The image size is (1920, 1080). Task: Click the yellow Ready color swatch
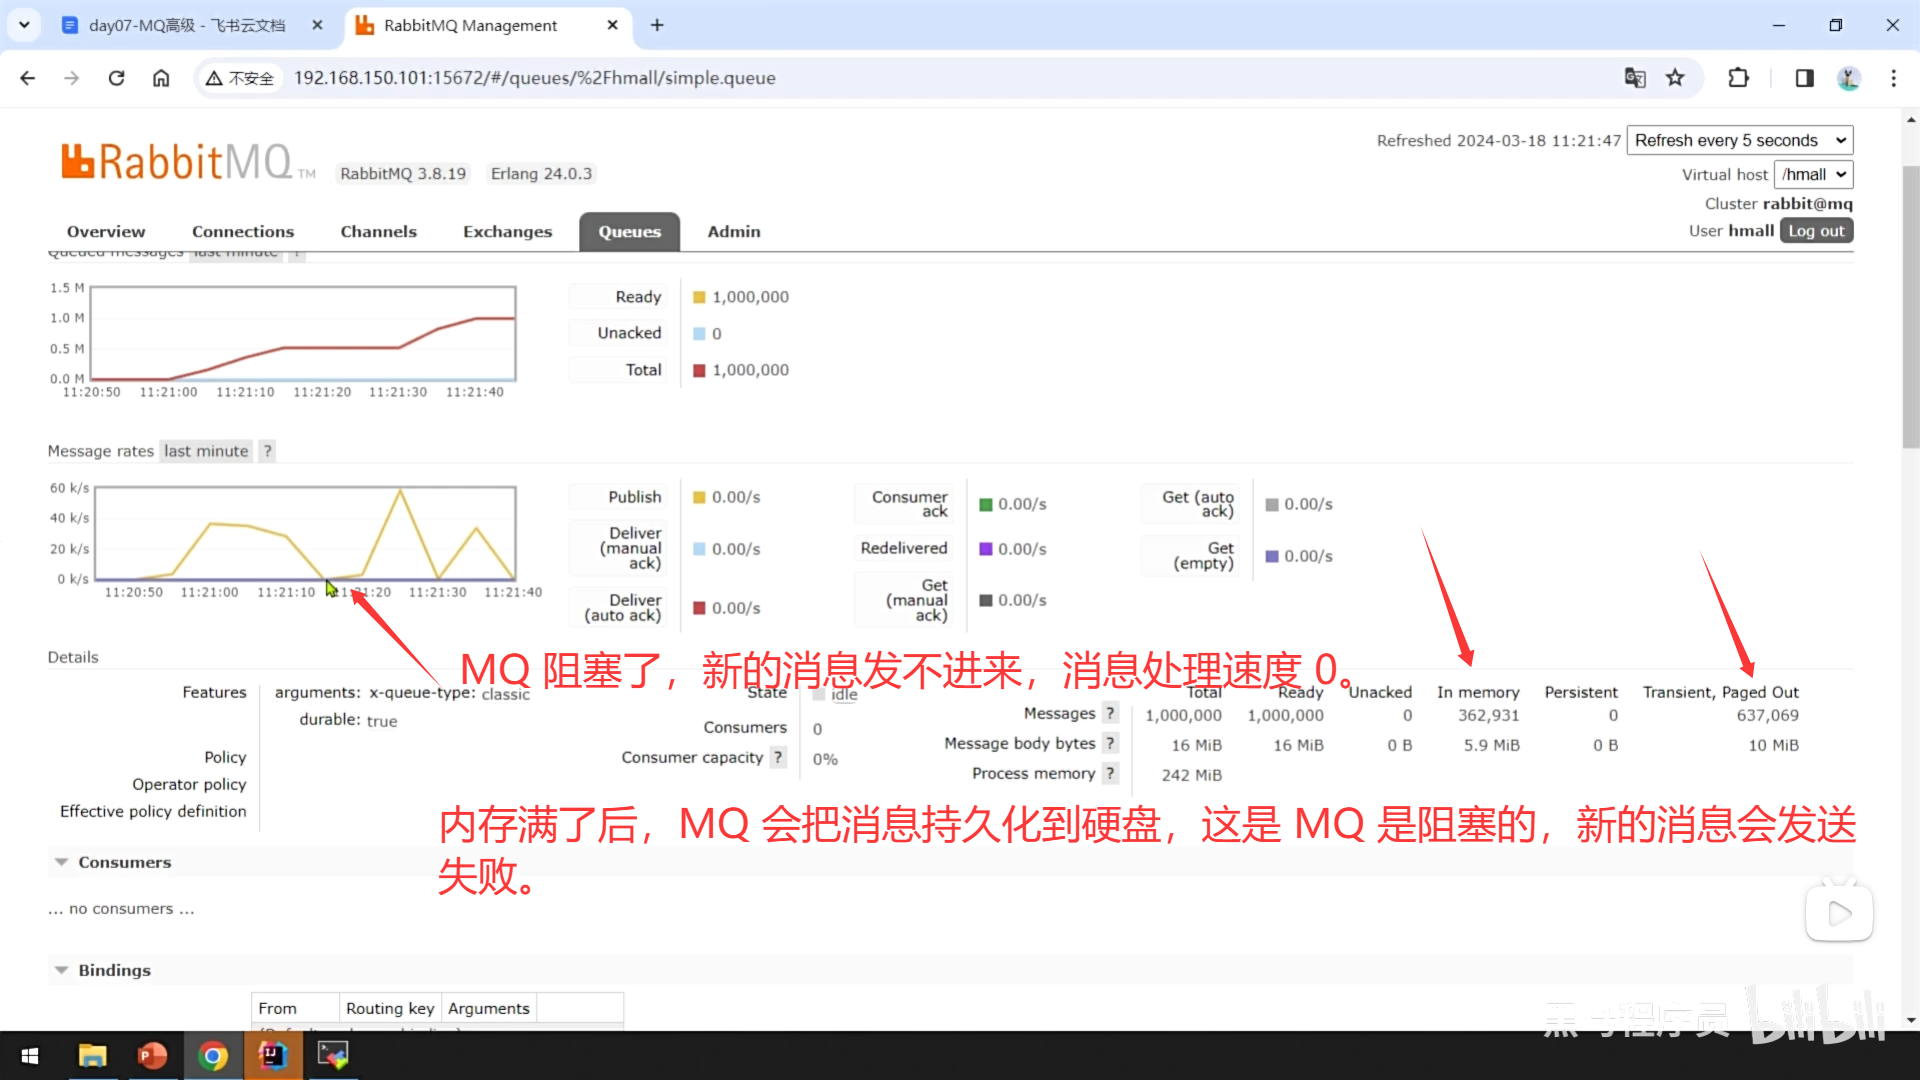[x=699, y=297]
